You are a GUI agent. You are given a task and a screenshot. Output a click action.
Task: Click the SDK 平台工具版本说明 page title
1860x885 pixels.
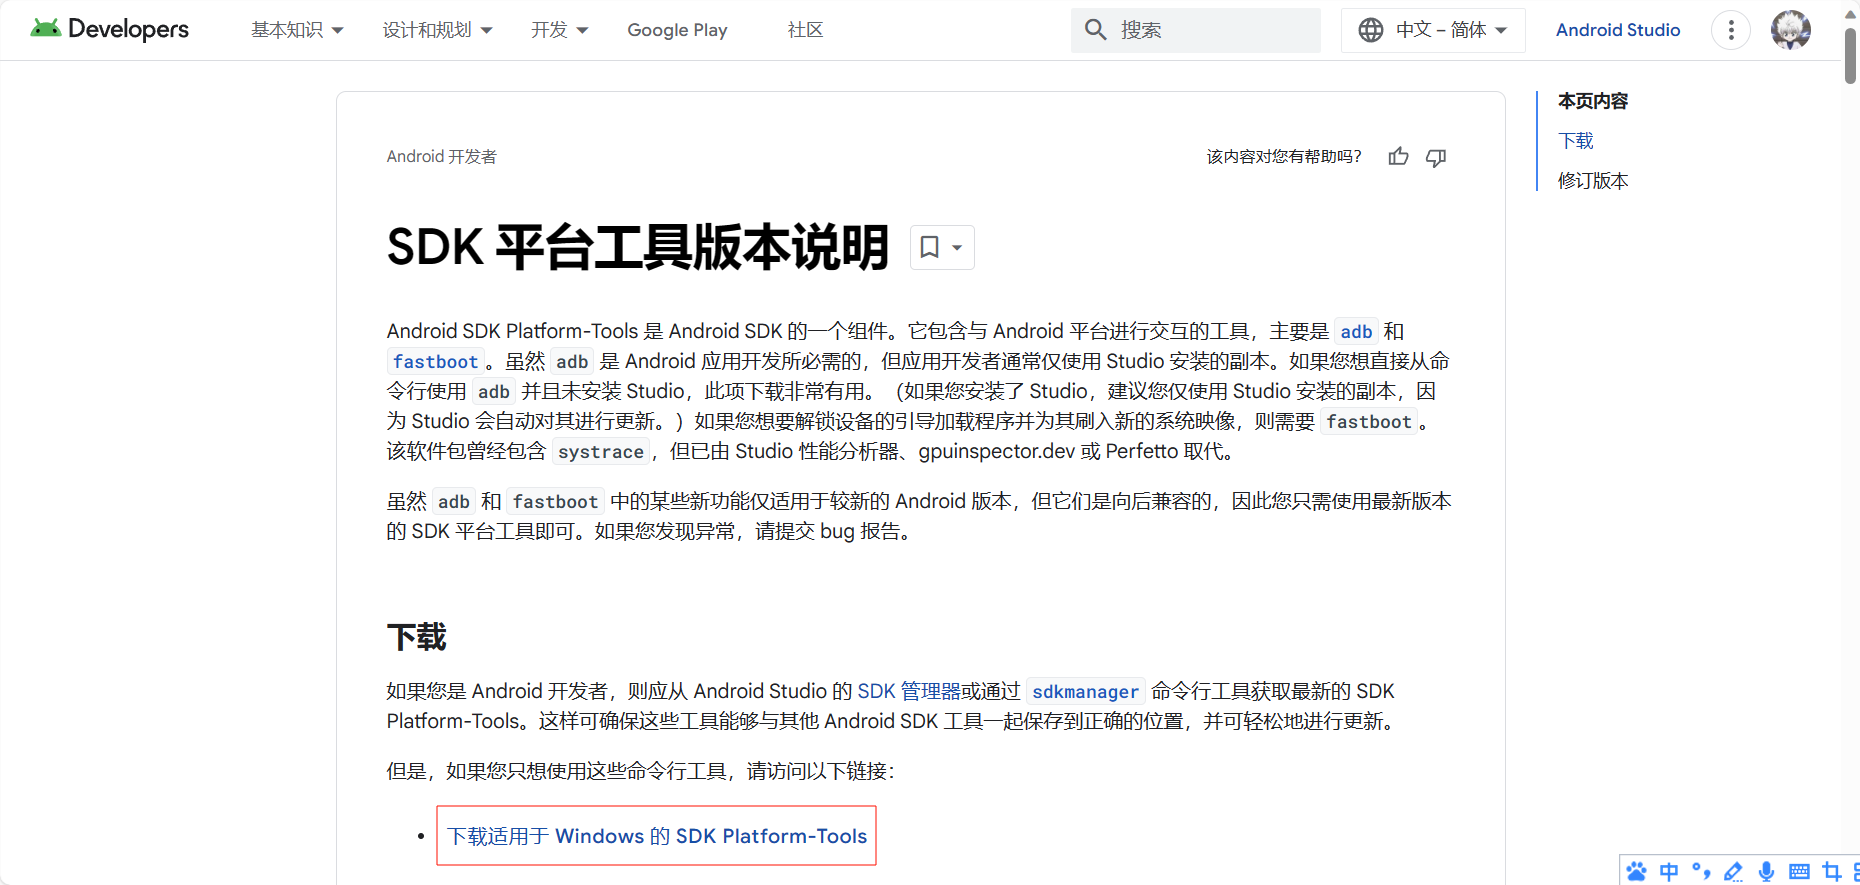point(638,247)
